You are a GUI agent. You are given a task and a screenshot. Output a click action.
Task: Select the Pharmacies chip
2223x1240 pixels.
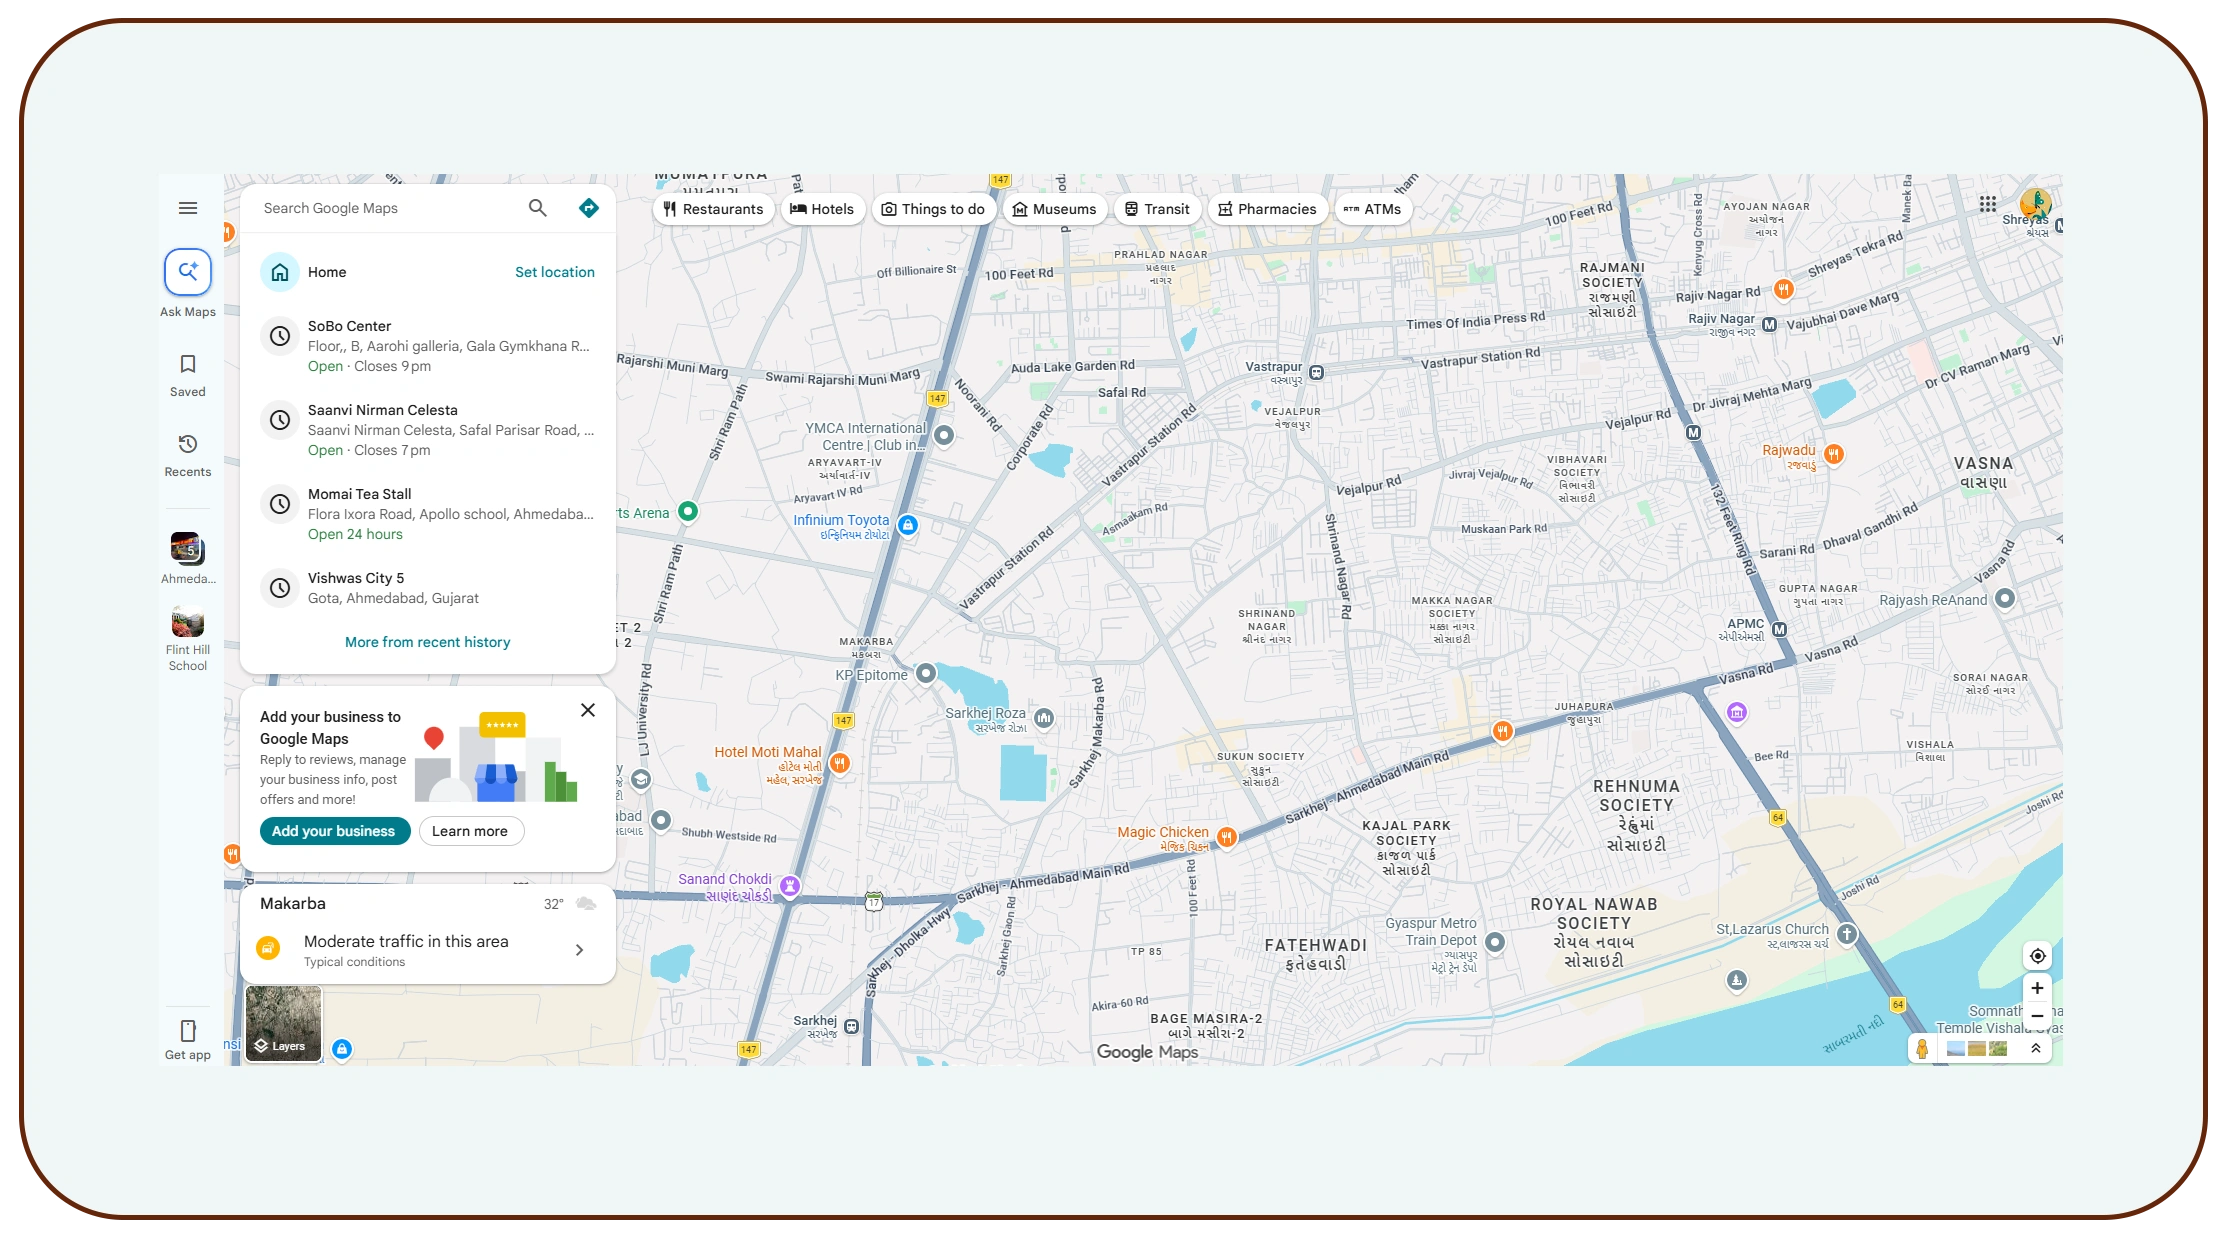coord(1267,209)
